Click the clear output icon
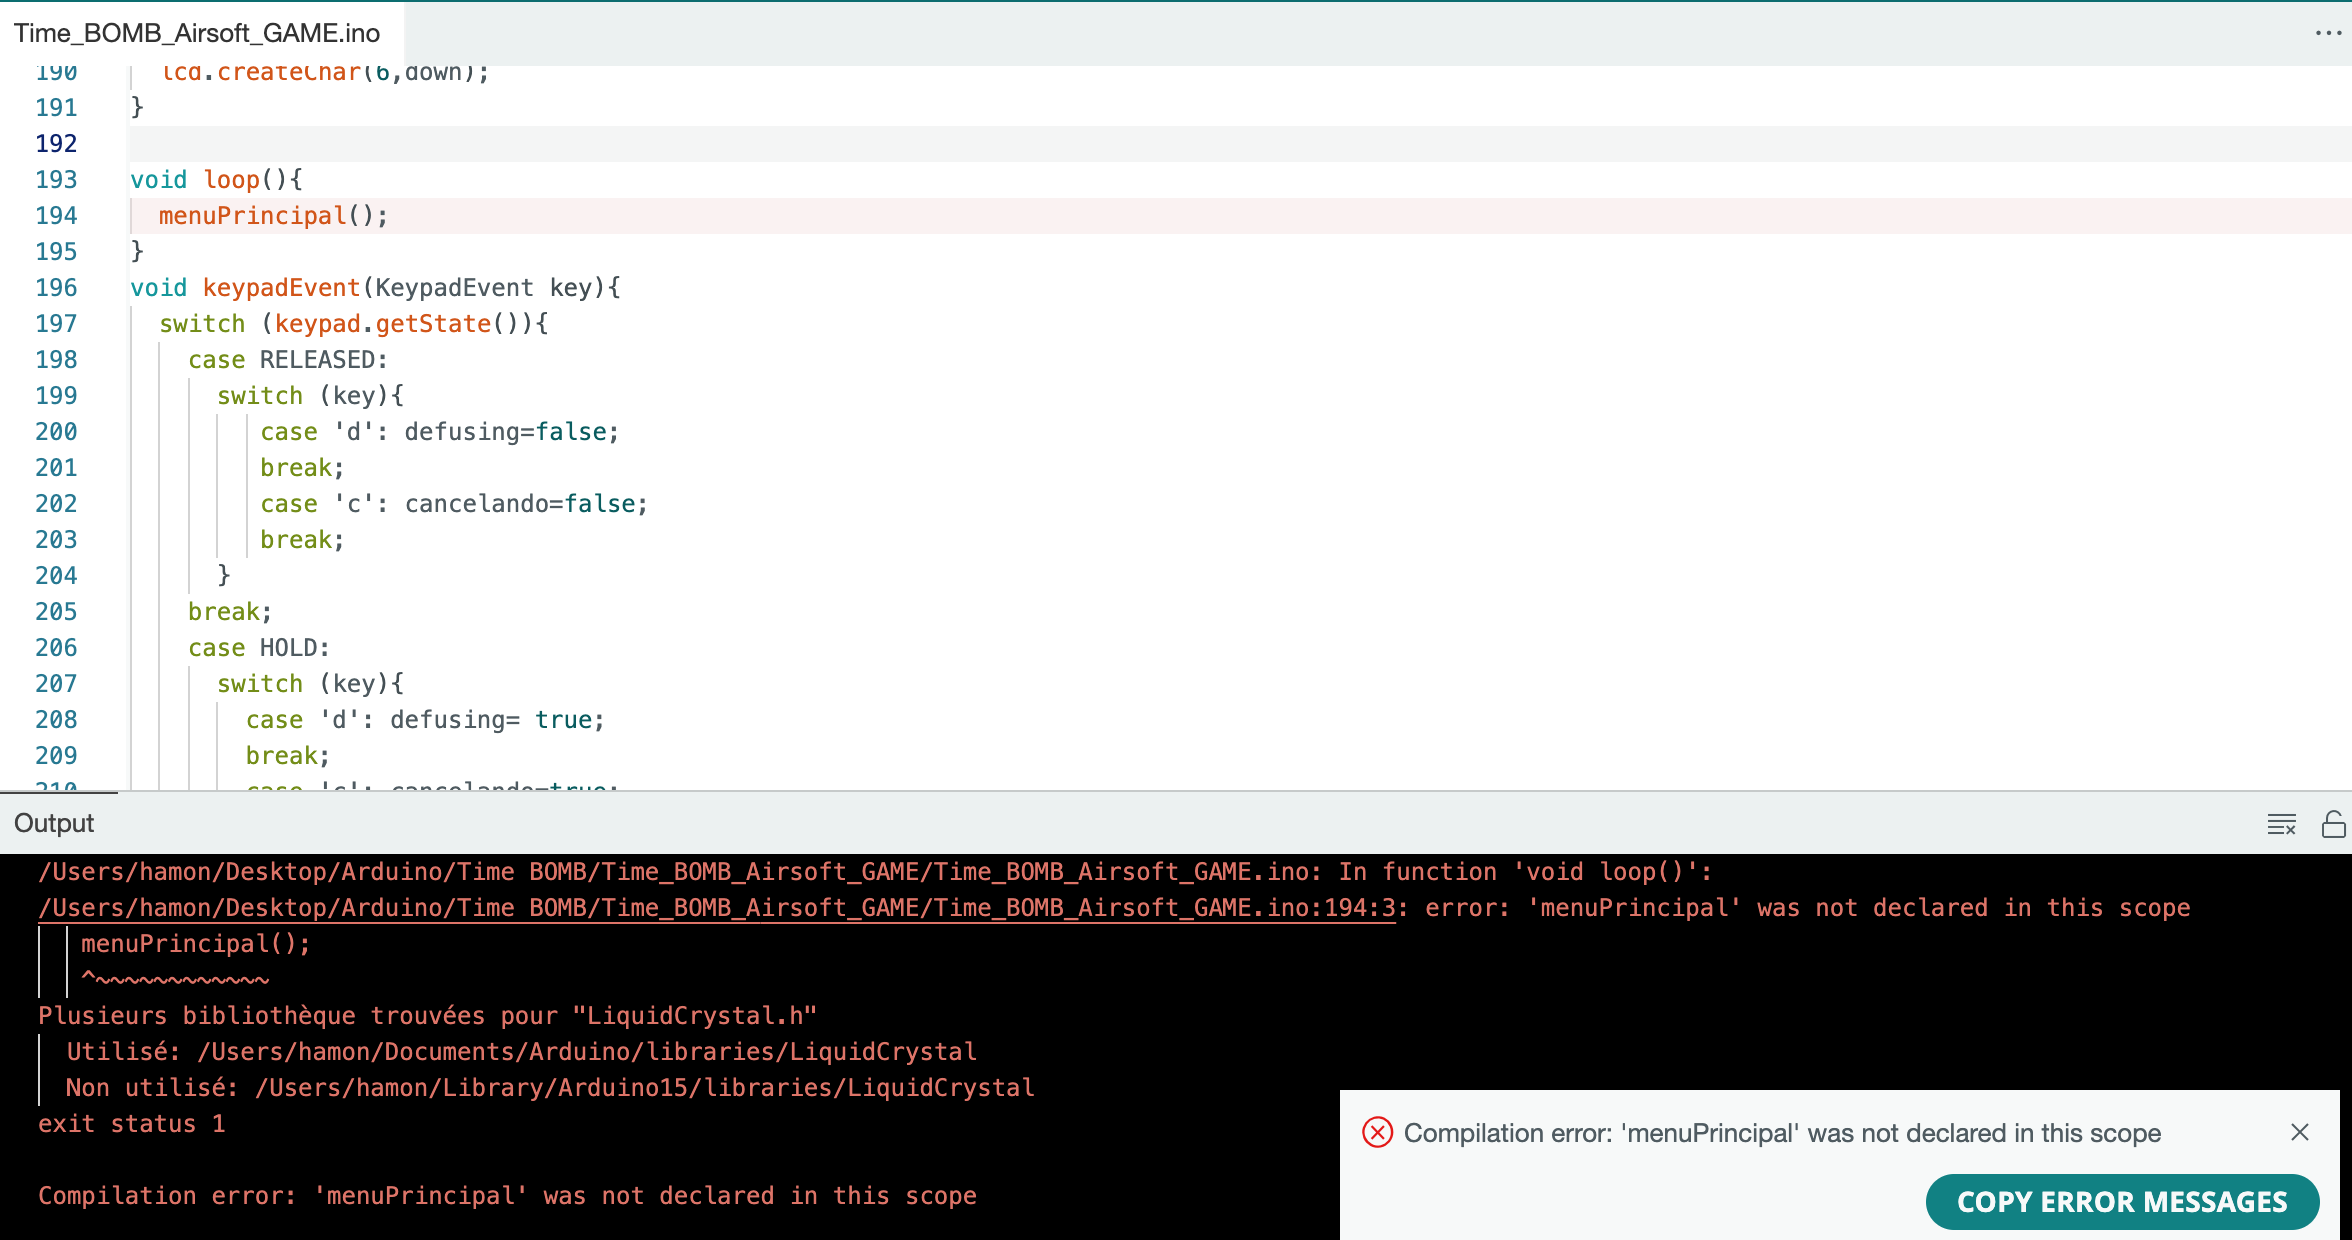This screenshot has height=1240, width=2352. (x=2281, y=824)
